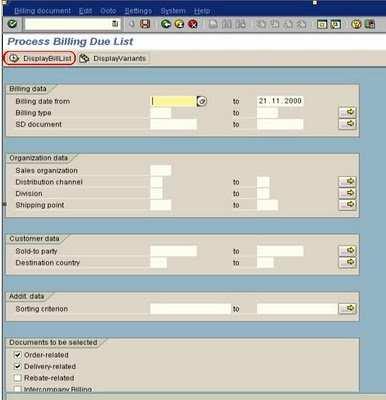Click the DisplayBillList button
Screen dimensions: 386x400
tap(40, 58)
